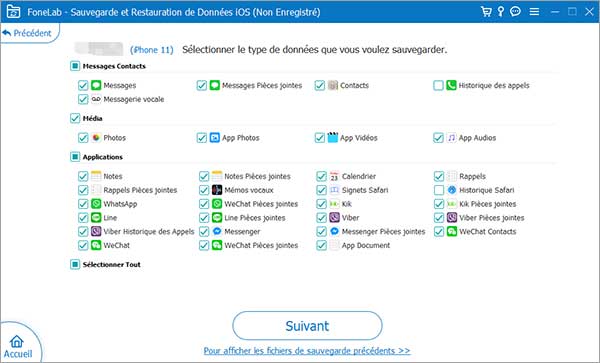The width and height of the screenshot is (600, 363).
Task: Click the Calendrier calendar icon
Action: pyautogui.click(x=334, y=176)
